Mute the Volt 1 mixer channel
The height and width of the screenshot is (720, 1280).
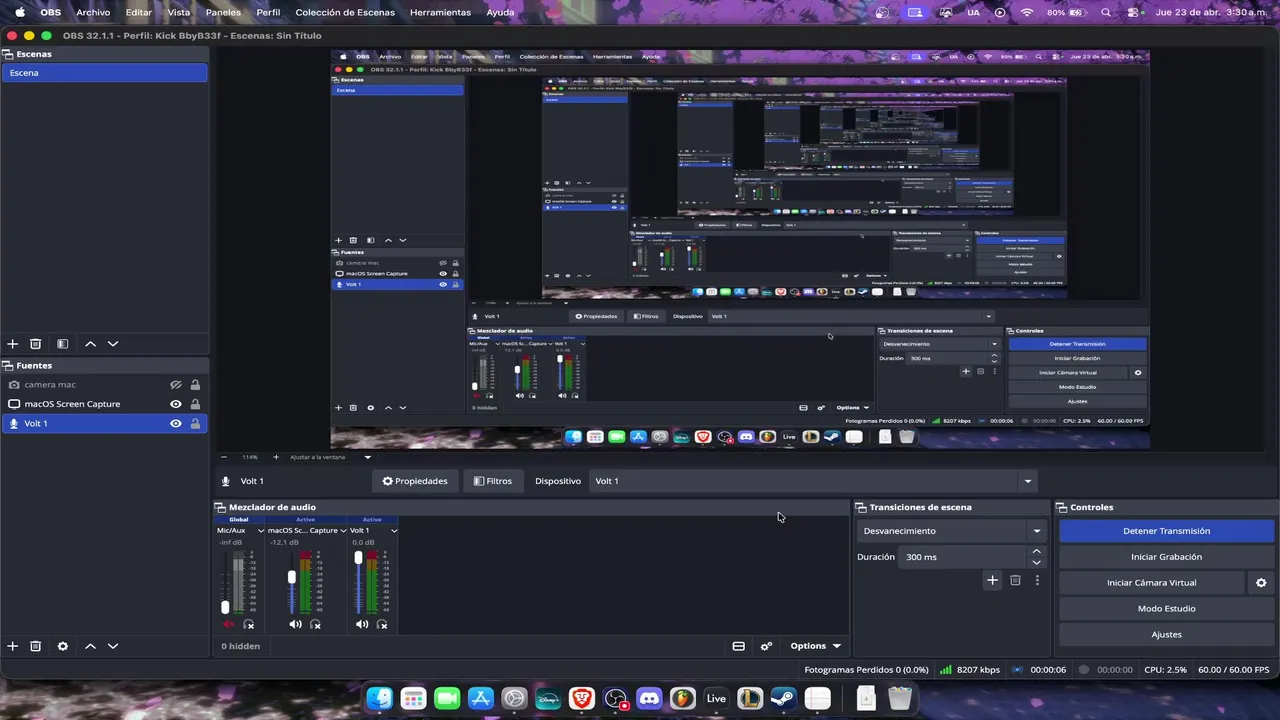(x=362, y=624)
